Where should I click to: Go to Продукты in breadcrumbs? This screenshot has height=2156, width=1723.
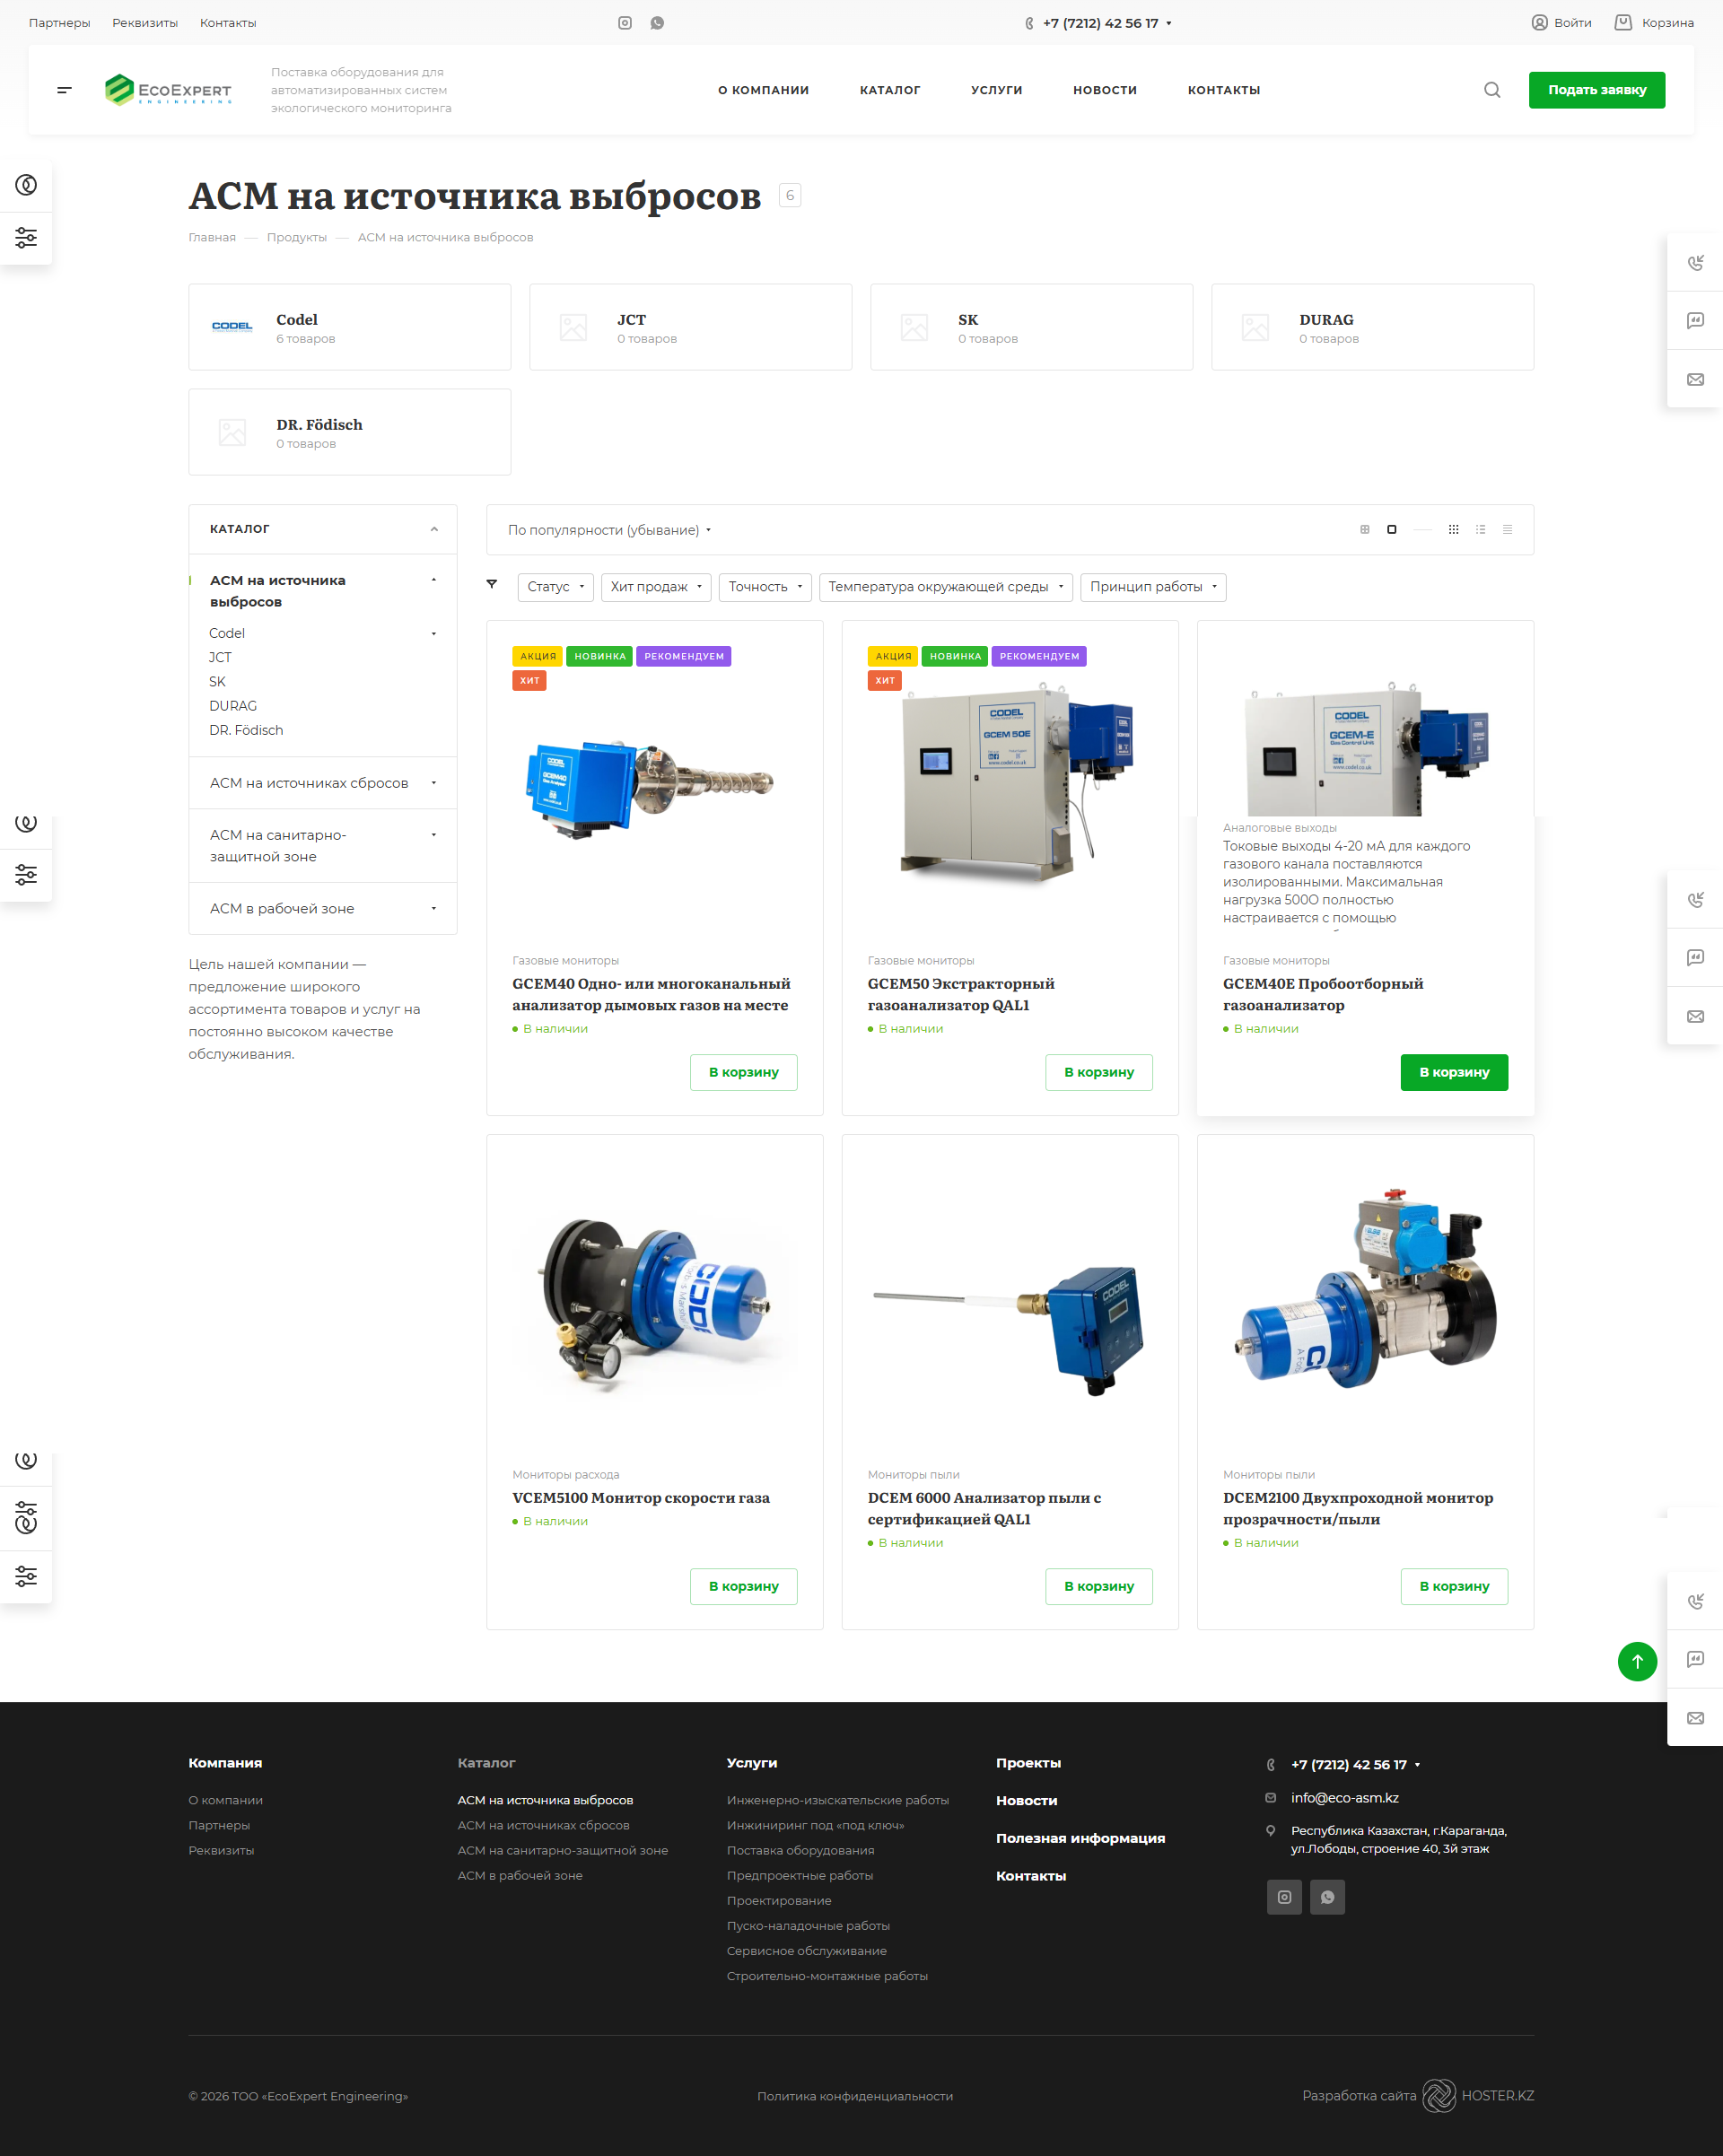click(296, 237)
